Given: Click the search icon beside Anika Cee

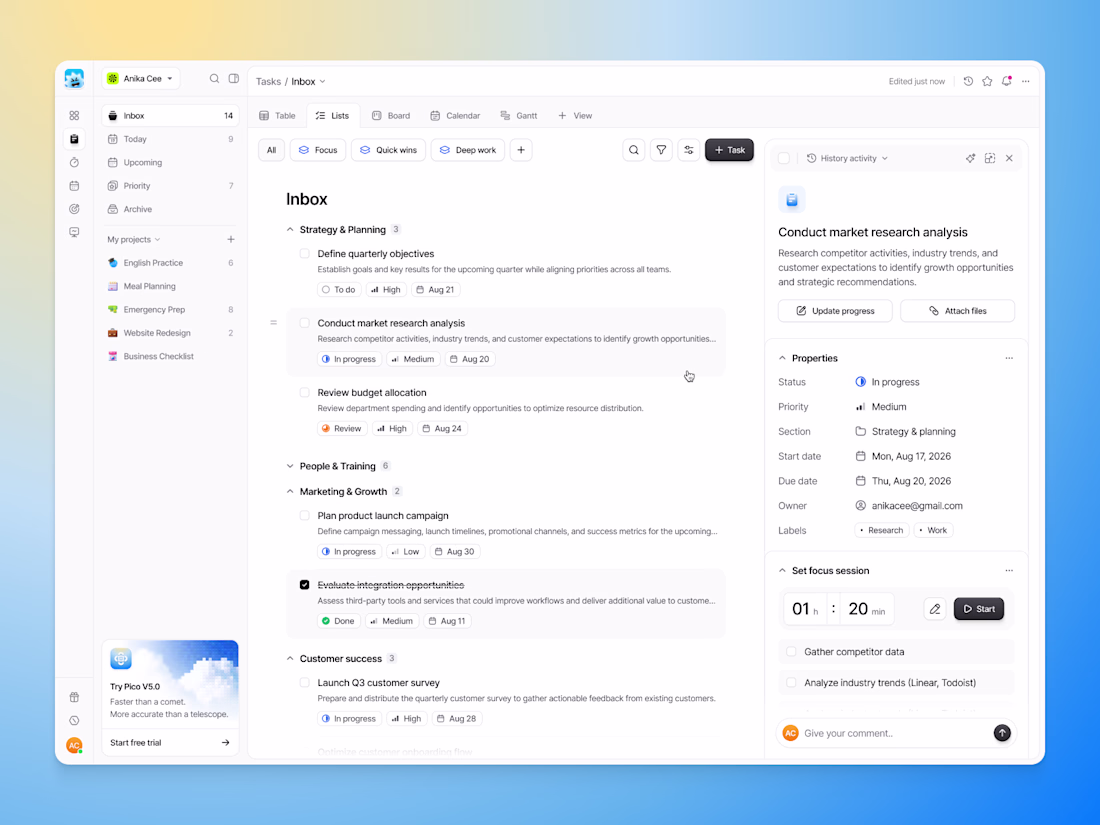Looking at the screenshot, I should 215,79.
